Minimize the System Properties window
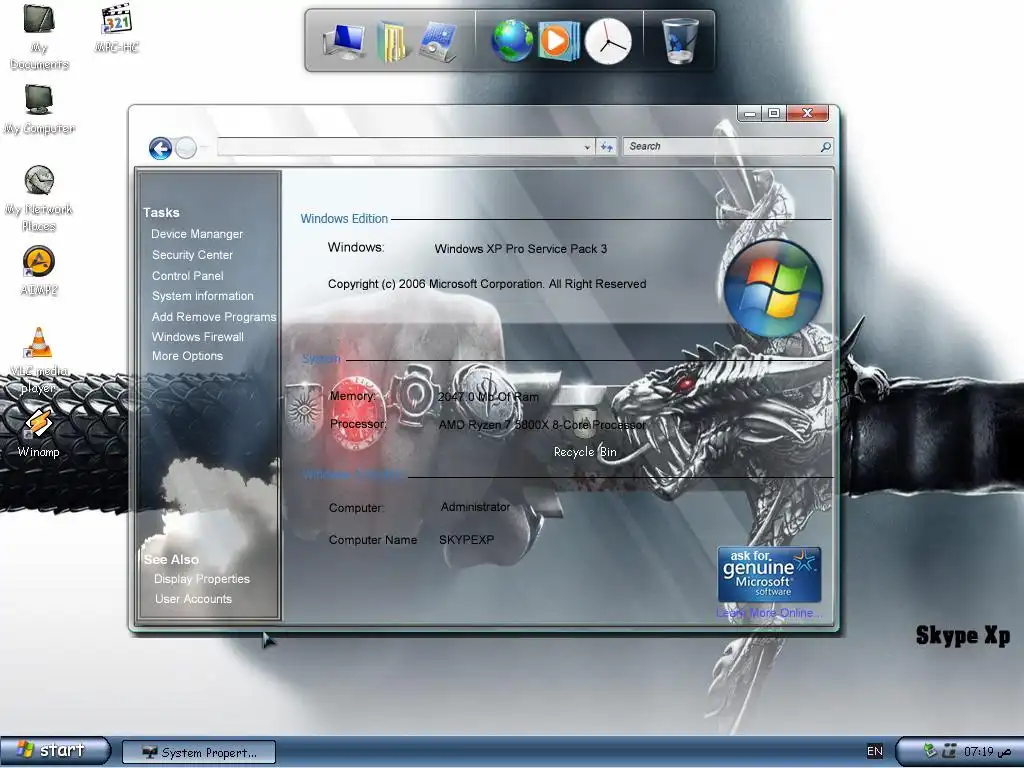This screenshot has width=1024, height=768. click(750, 114)
